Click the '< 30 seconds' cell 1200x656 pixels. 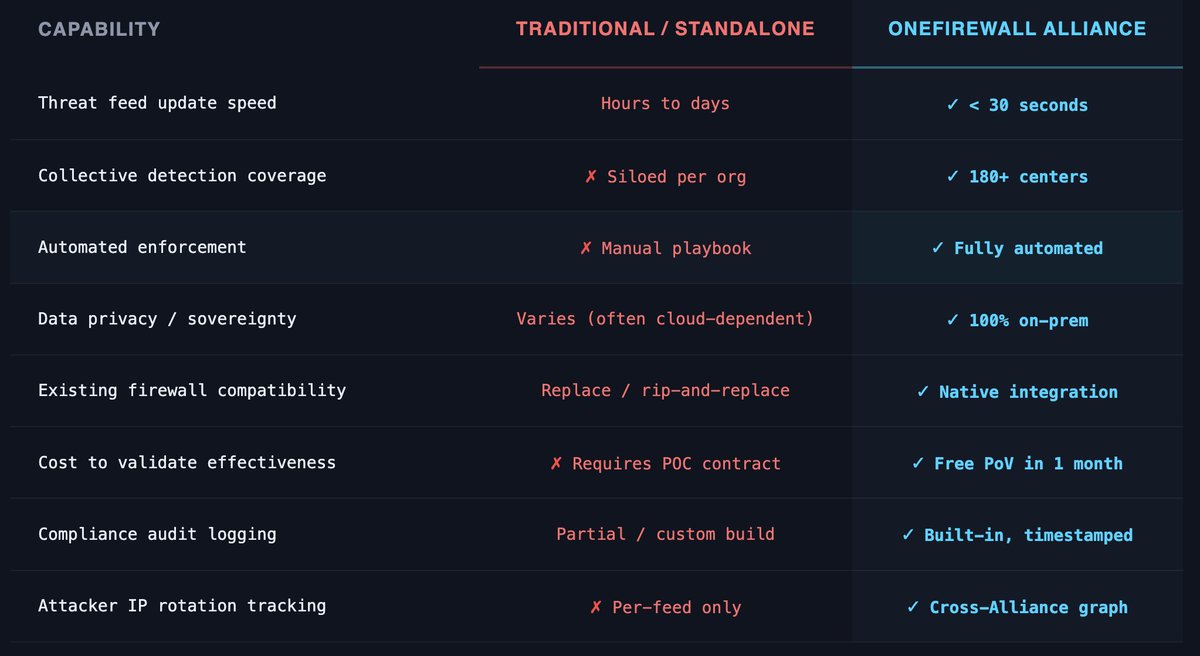(x=1017, y=105)
